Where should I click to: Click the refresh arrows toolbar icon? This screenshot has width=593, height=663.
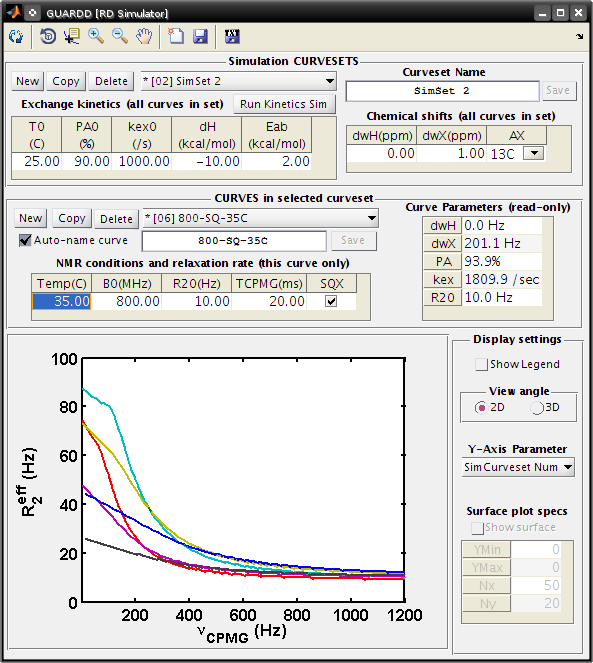point(16,36)
